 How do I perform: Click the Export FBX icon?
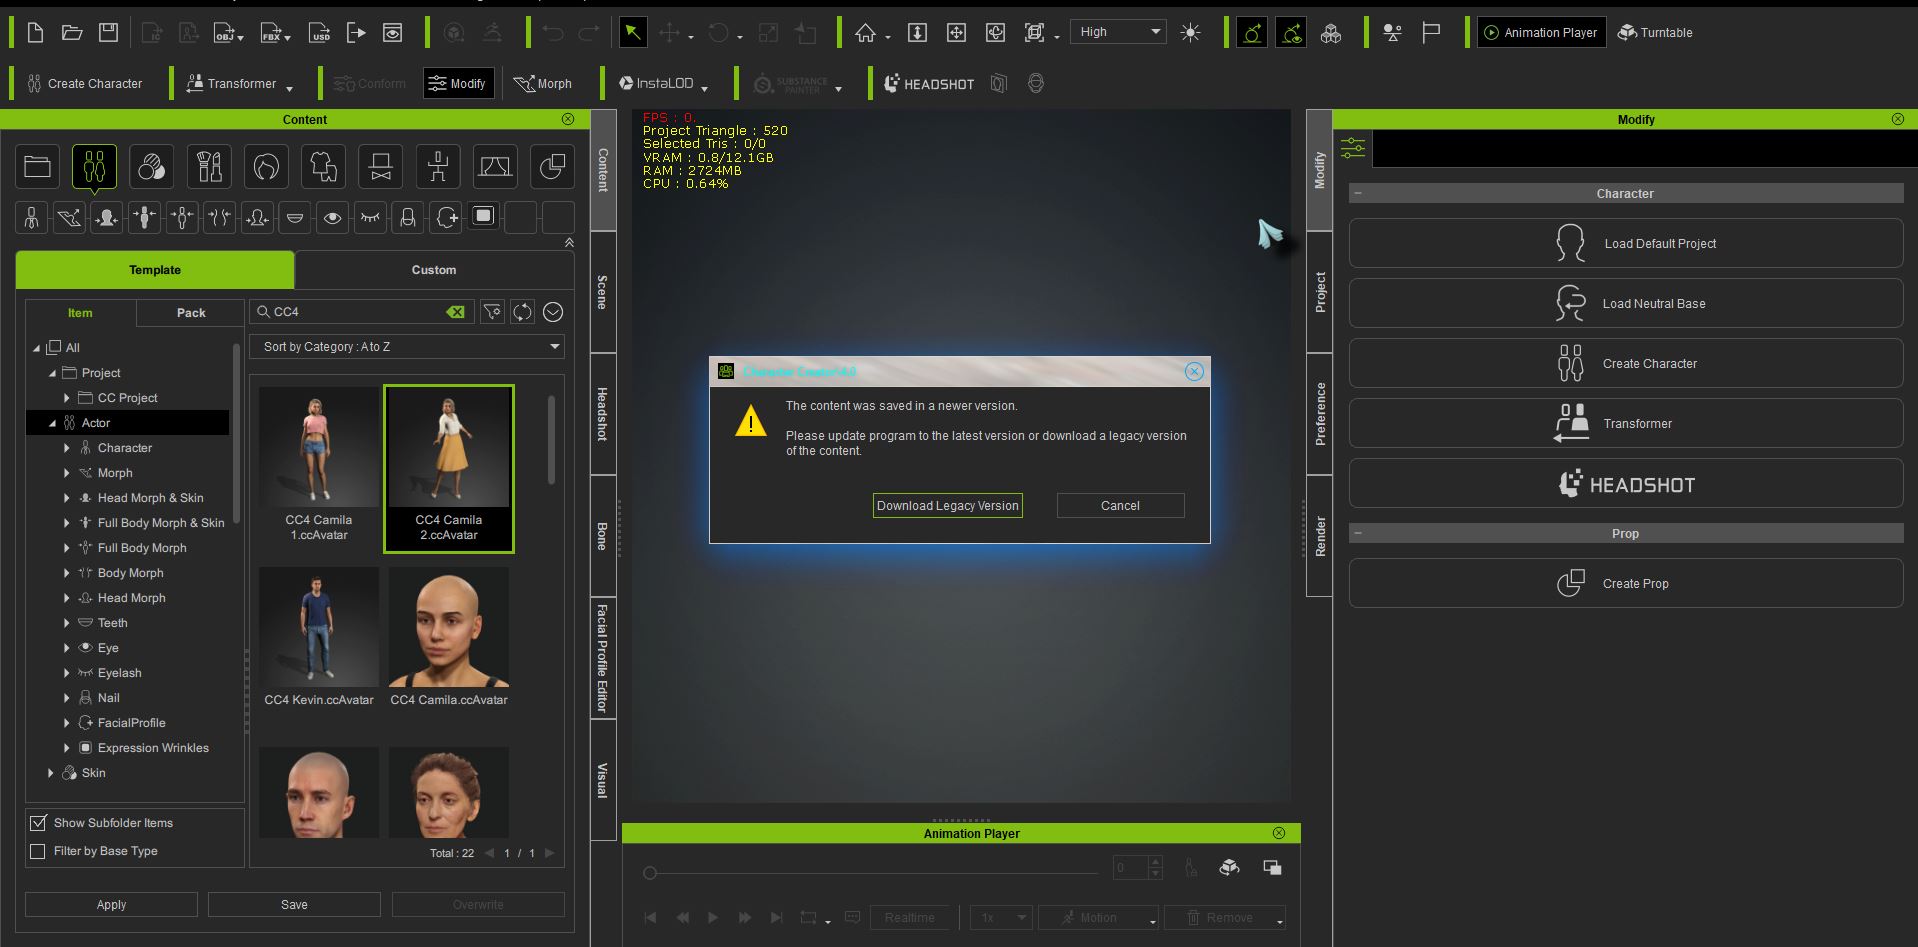pyautogui.click(x=274, y=33)
